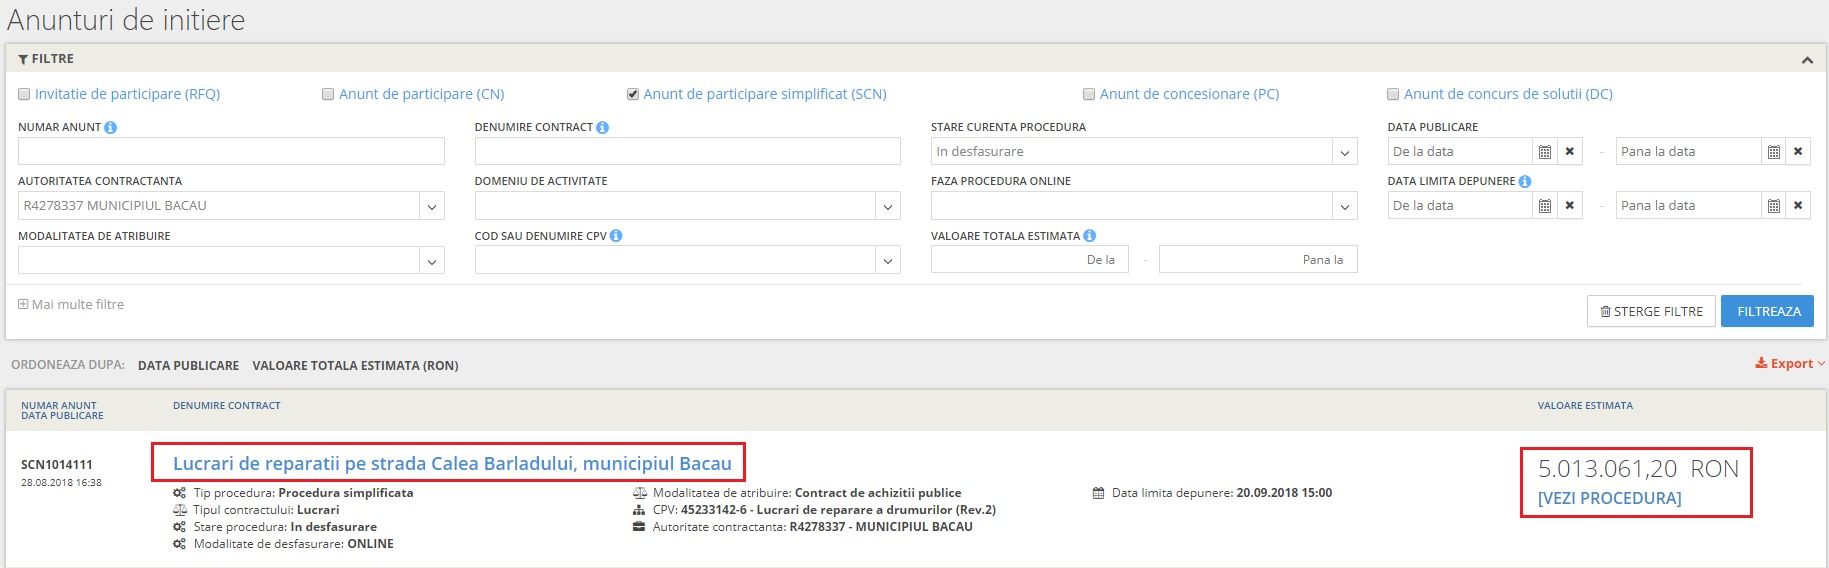Viewport: 1829px width, 568px height.
Task: Open calendar for Data Publicare start date
Action: (1545, 152)
